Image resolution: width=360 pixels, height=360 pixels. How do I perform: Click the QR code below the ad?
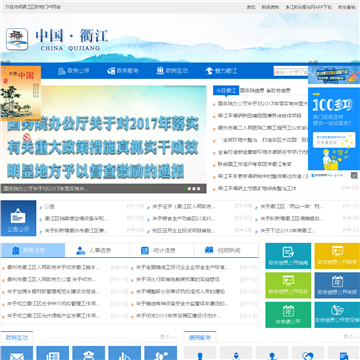tap(354, 175)
